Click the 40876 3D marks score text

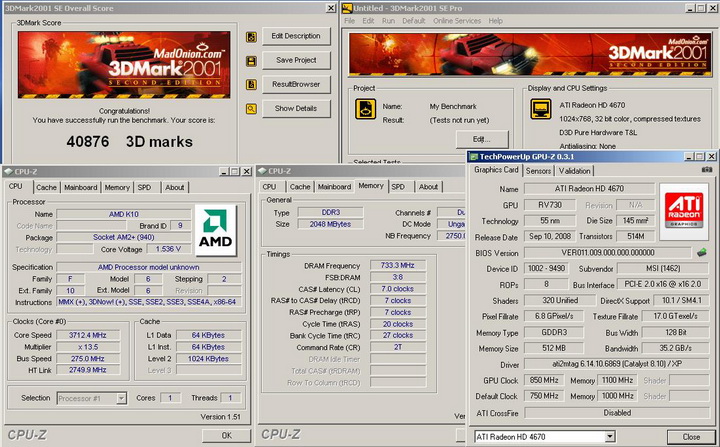click(129, 141)
